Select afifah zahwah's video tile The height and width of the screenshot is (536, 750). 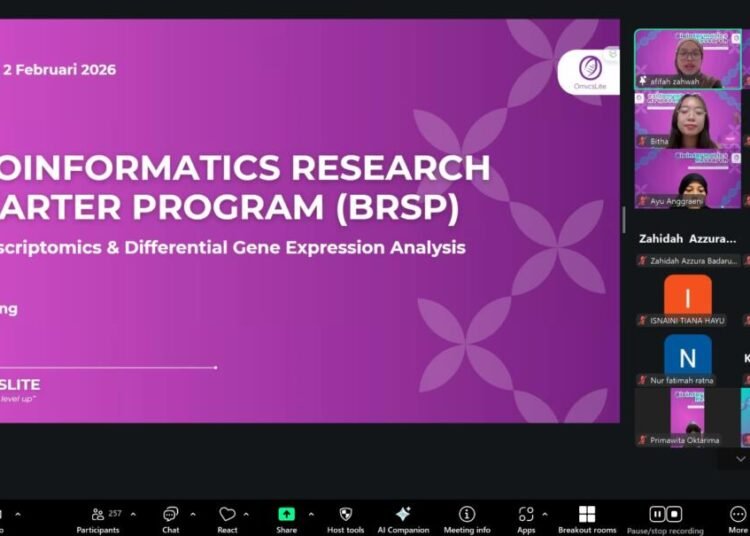tap(687, 59)
